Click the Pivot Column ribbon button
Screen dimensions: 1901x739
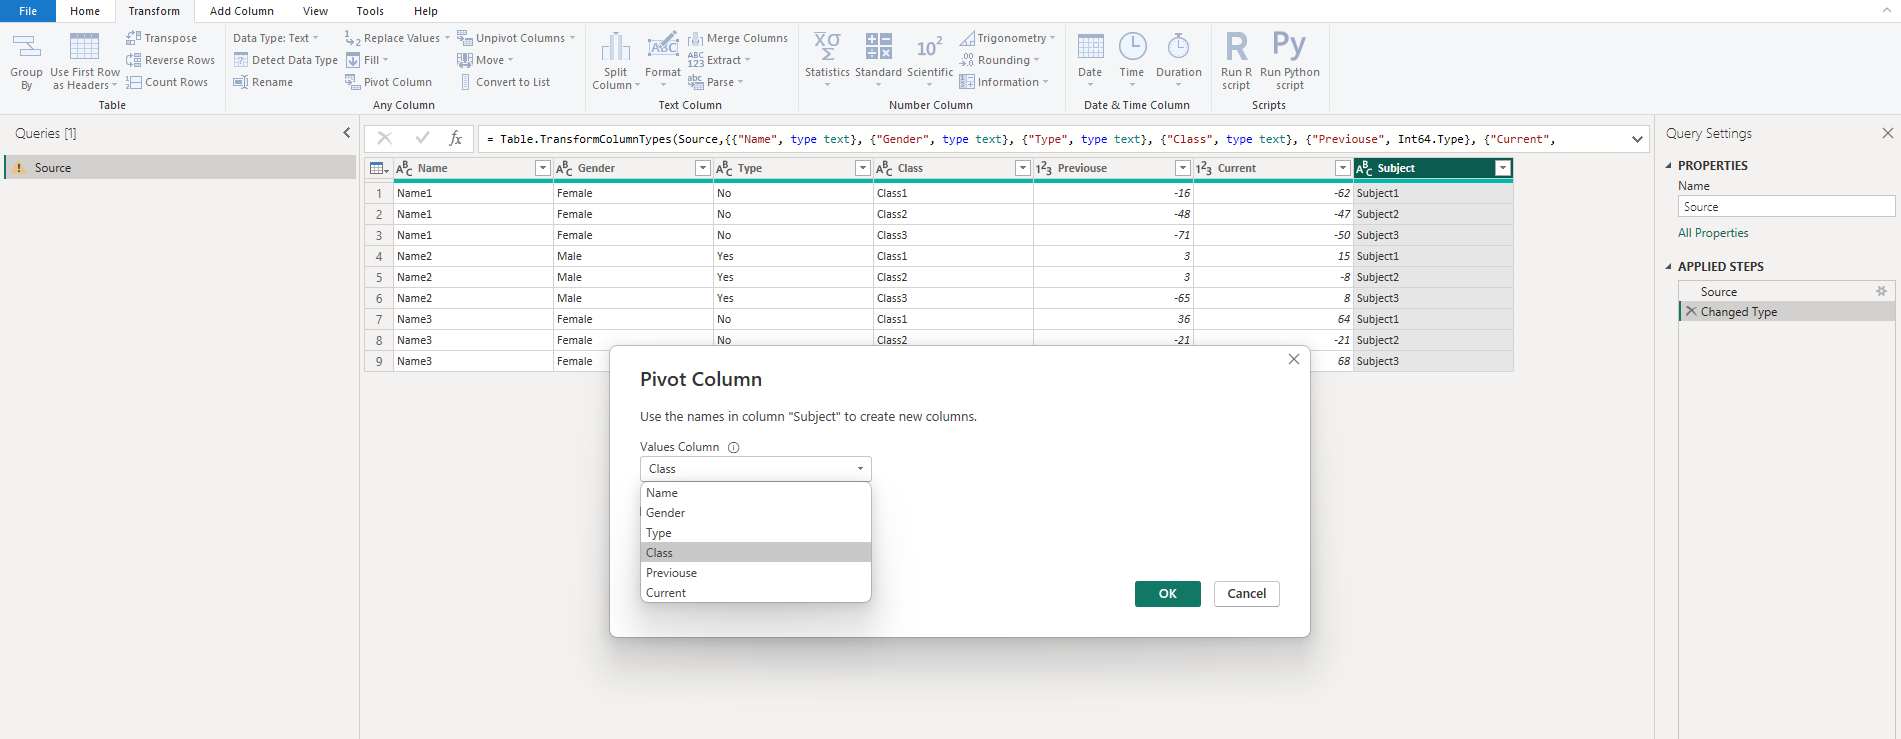(x=389, y=82)
